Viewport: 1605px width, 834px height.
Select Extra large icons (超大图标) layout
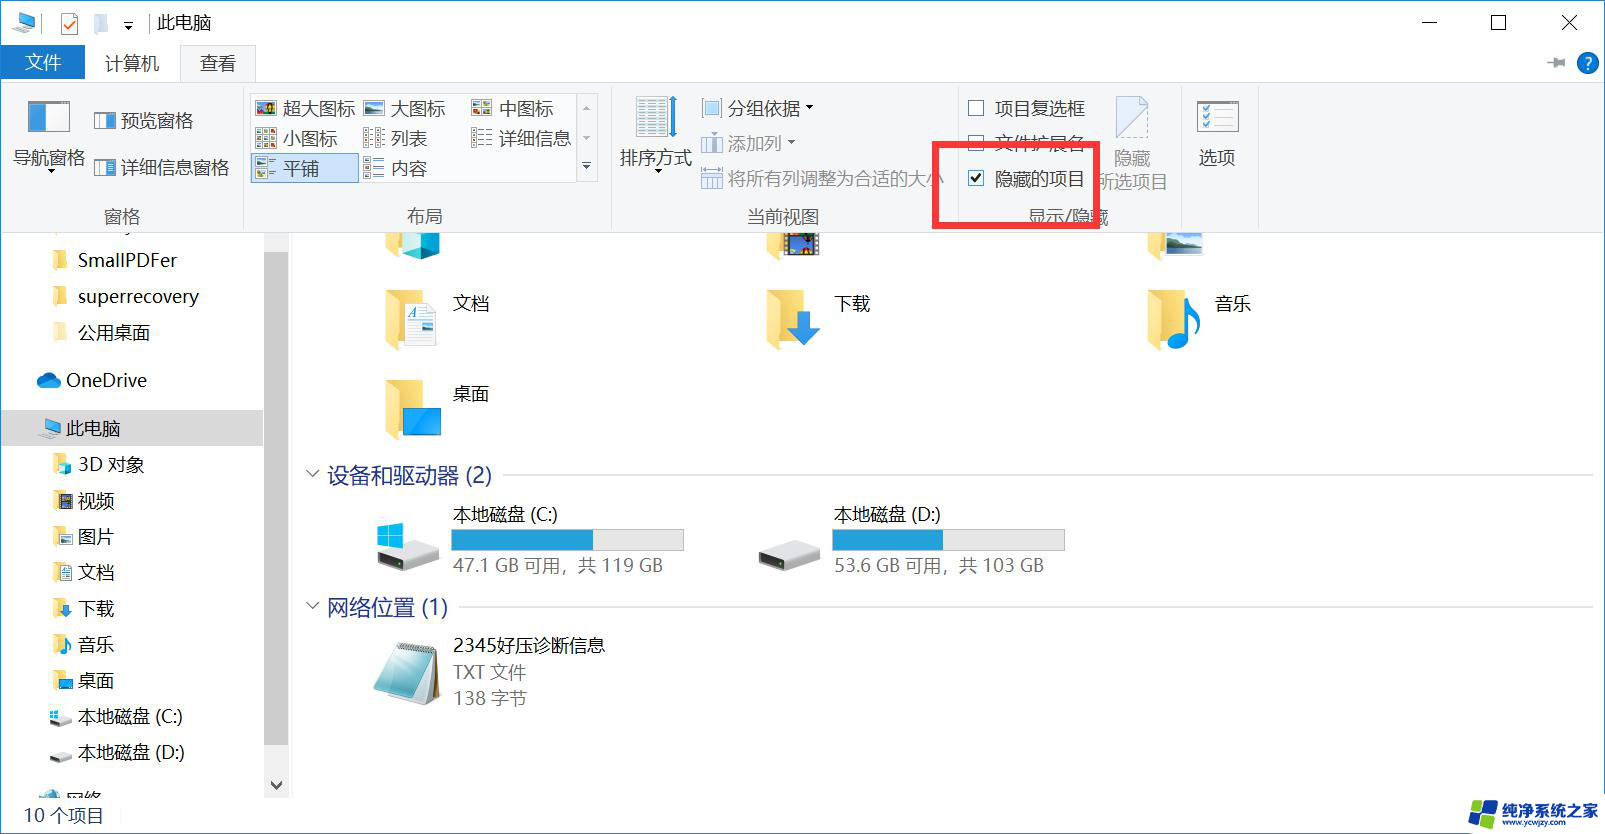point(305,108)
